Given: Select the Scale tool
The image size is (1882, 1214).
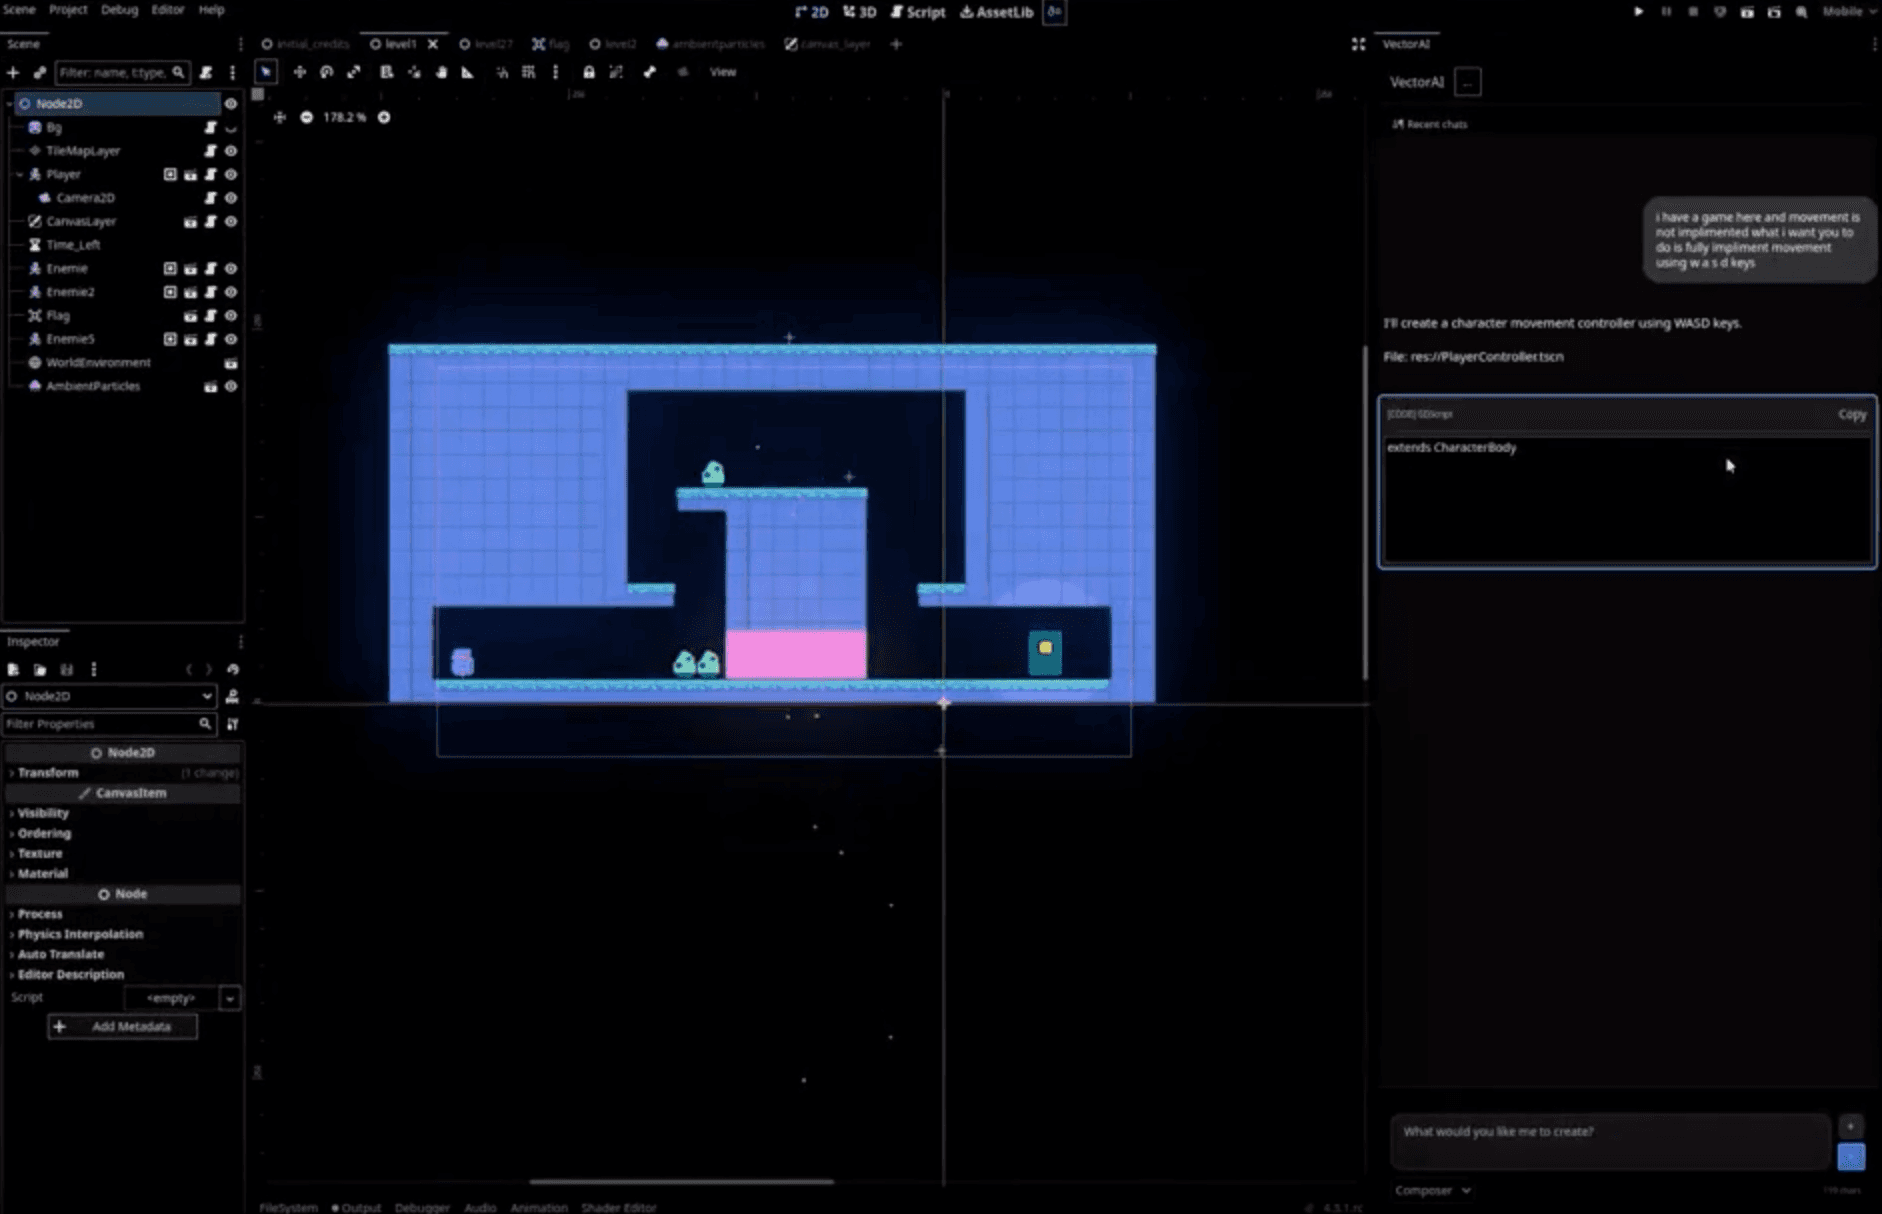Looking at the screenshot, I should tap(356, 72).
